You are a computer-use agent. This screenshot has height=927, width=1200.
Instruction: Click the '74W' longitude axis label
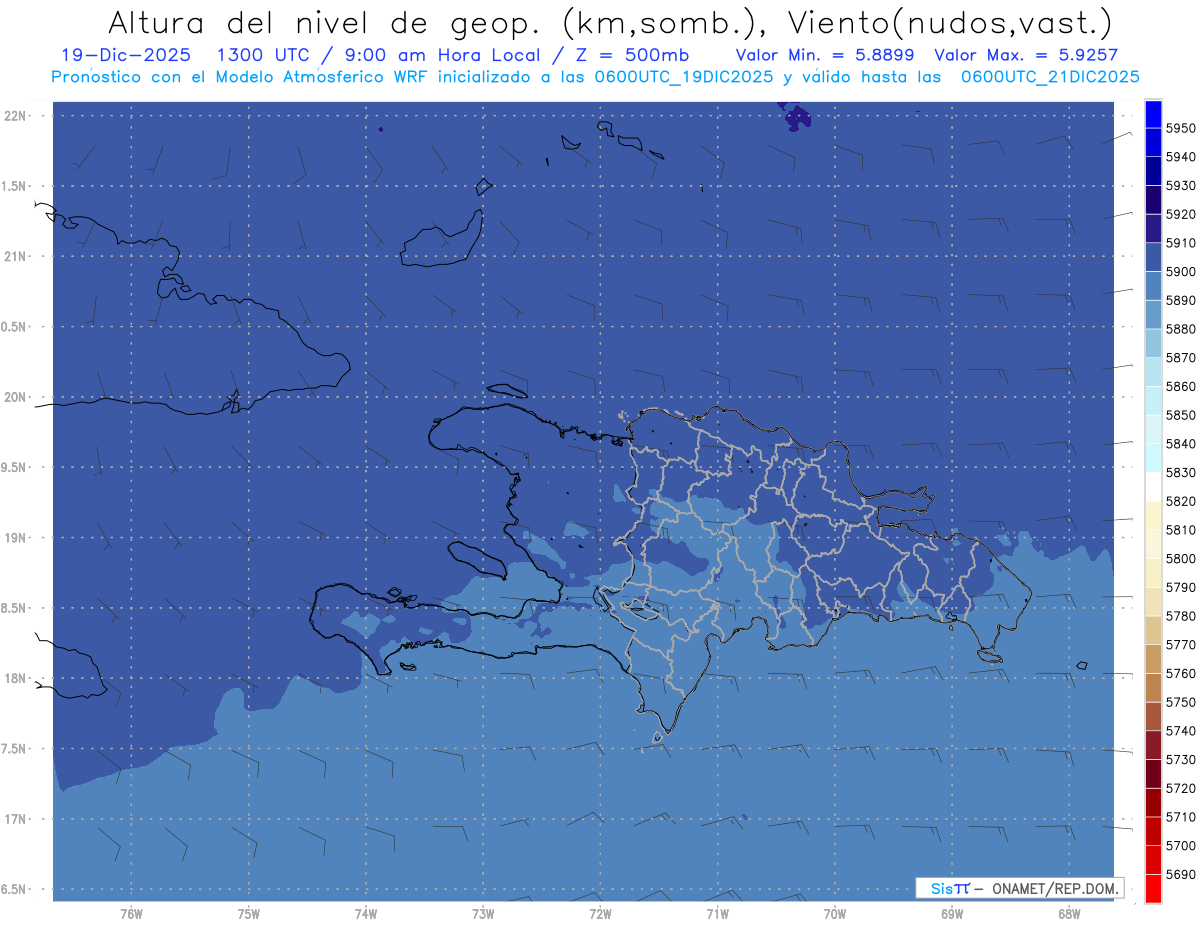(x=366, y=914)
